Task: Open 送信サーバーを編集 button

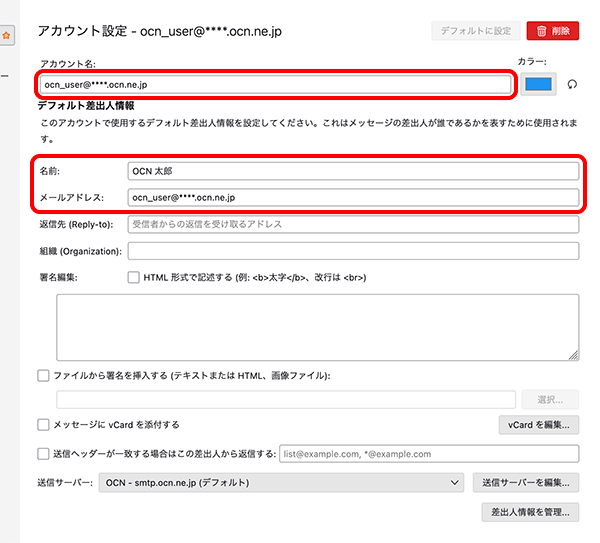Action: tap(525, 483)
